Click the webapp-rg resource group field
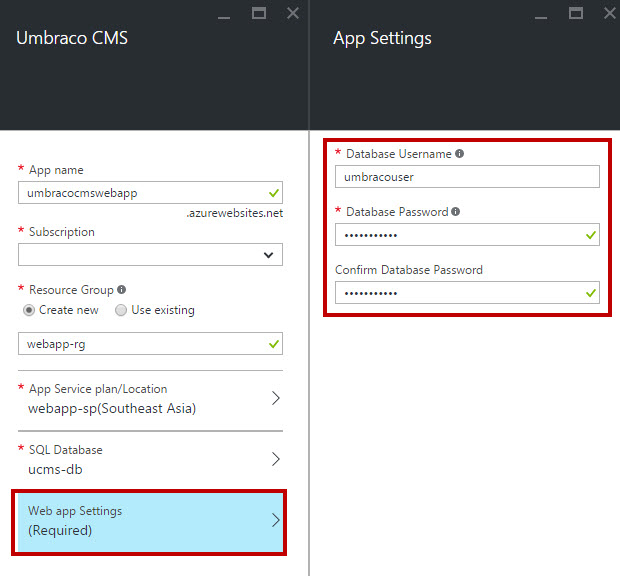 coord(150,344)
